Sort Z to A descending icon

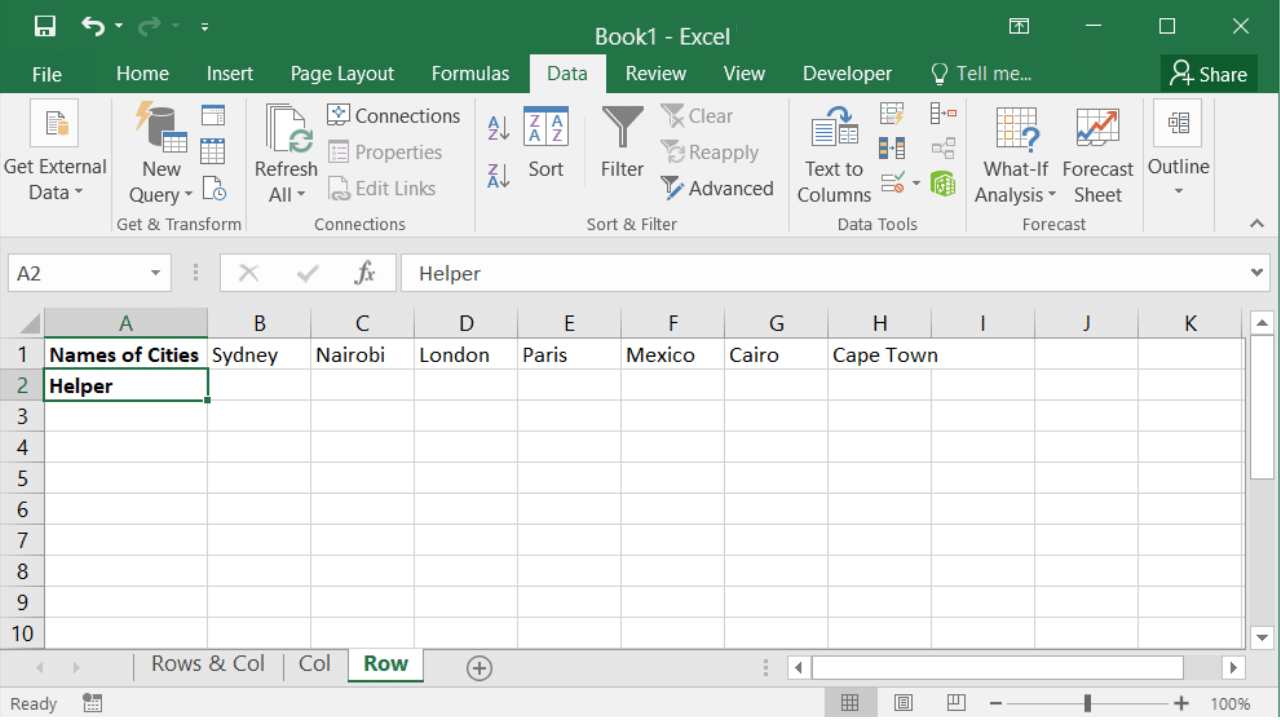498,175
